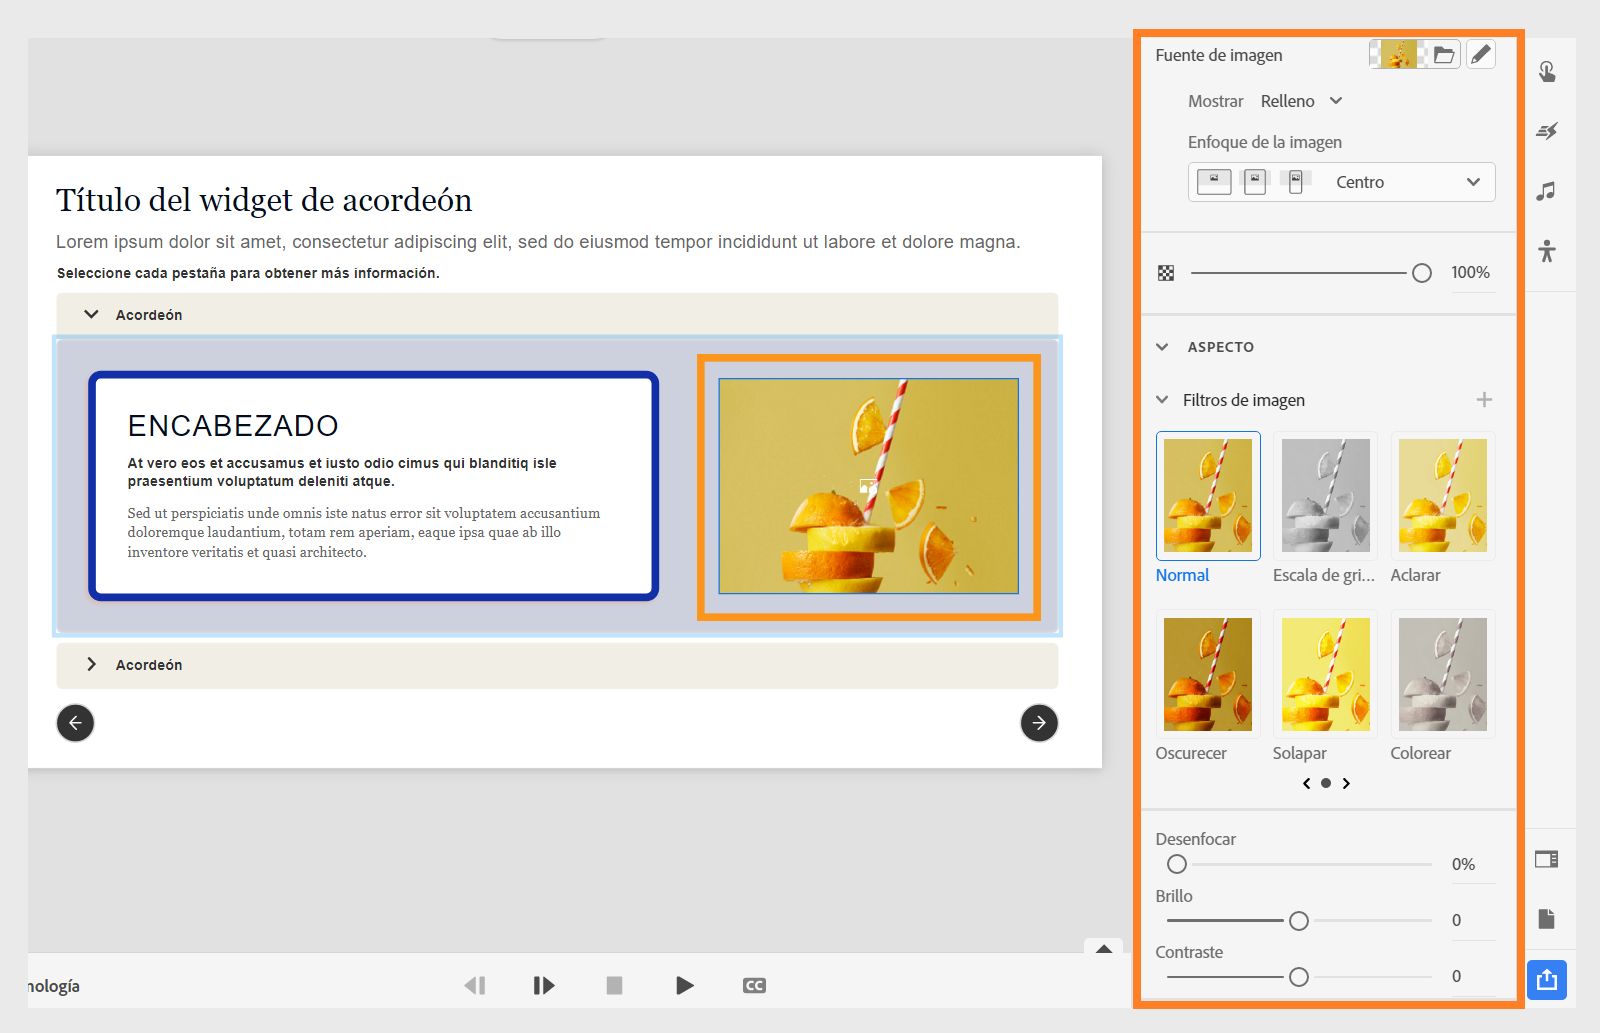
Task: Collapse the expanded Acordeón tab header
Action: [x=557, y=315]
